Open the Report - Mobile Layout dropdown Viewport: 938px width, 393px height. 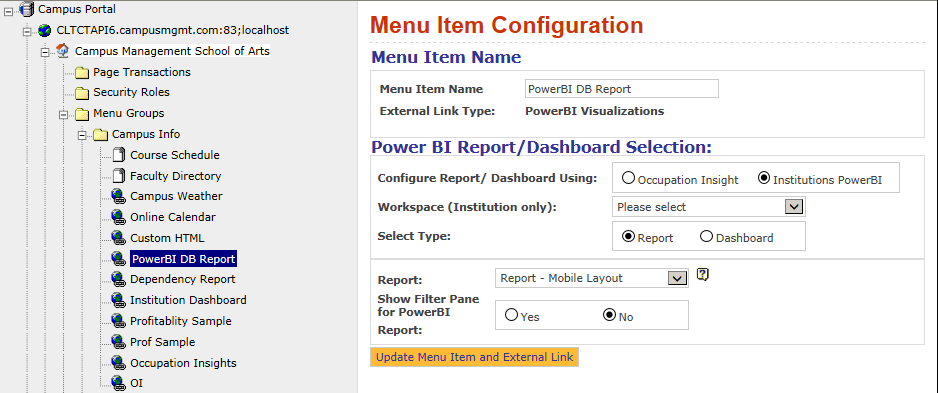coord(592,278)
